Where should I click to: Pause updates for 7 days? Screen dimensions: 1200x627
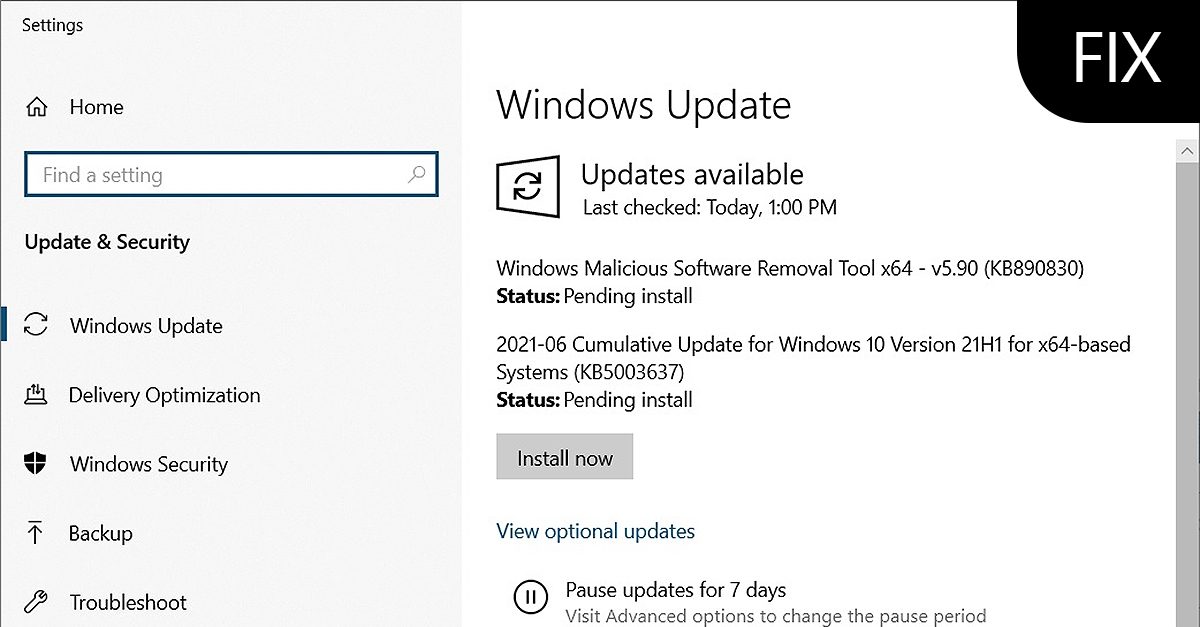[676, 589]
